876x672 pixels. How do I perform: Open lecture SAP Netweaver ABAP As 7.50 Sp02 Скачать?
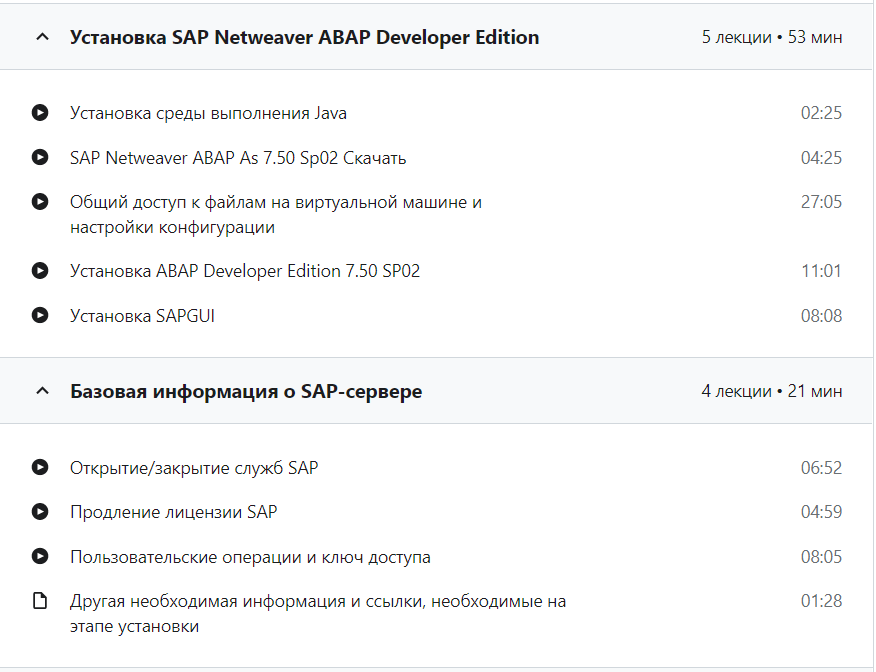[x=238, y=158]
